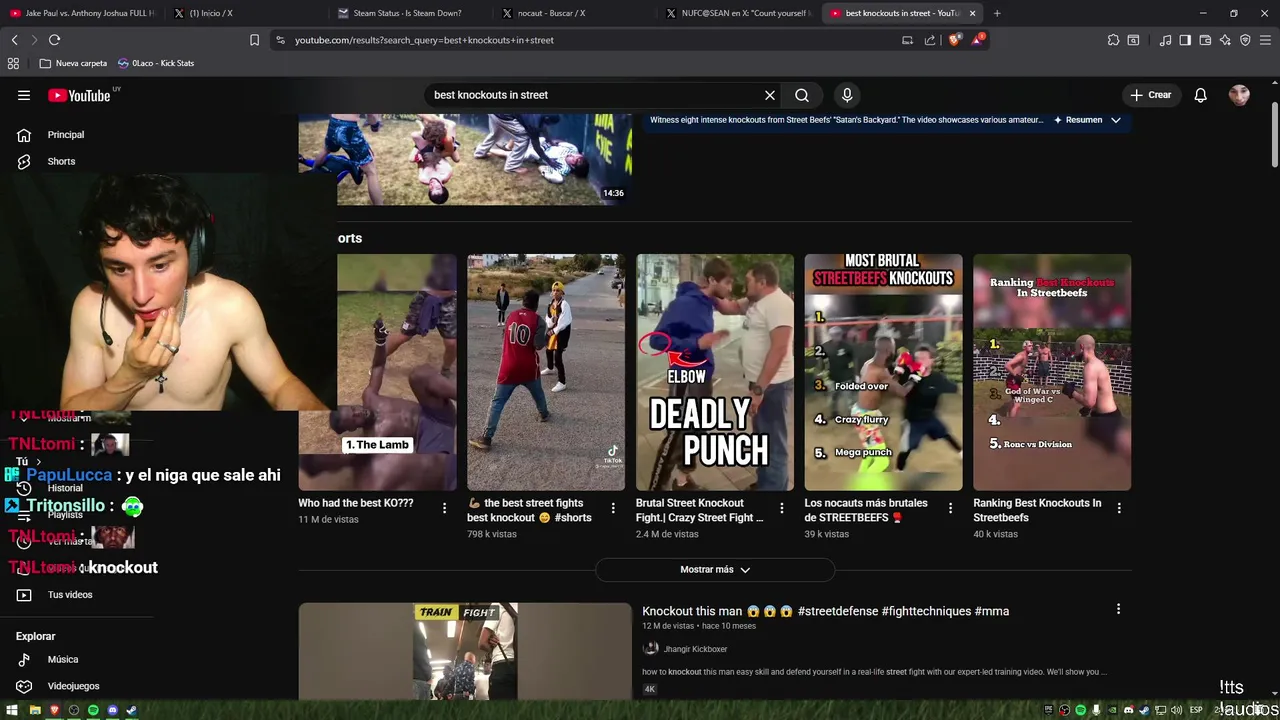Screen dimensions: 1280x720
Task: Open Brave Shields lion icon
Action: 954,40
